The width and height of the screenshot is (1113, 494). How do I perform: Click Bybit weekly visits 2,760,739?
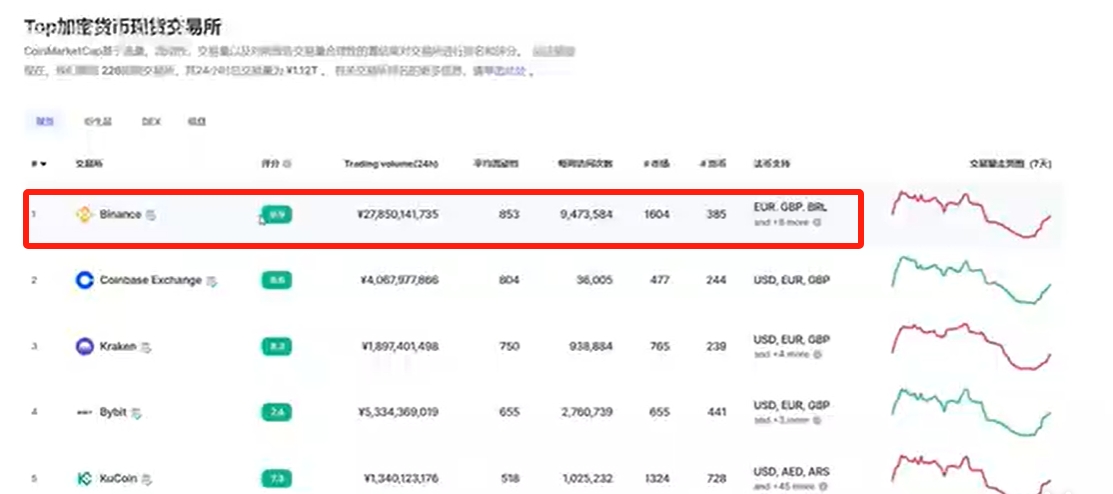click(x=586, y=412)
